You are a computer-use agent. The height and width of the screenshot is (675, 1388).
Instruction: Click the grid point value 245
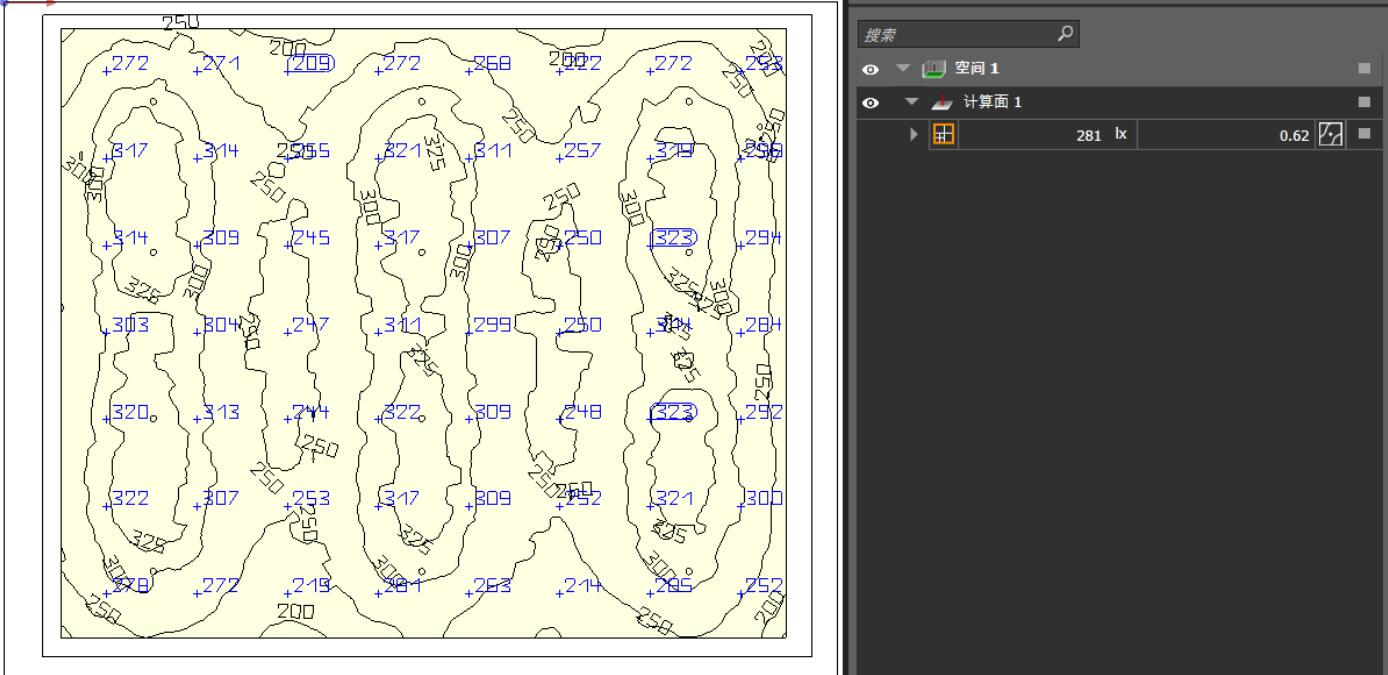click(311, 238)
